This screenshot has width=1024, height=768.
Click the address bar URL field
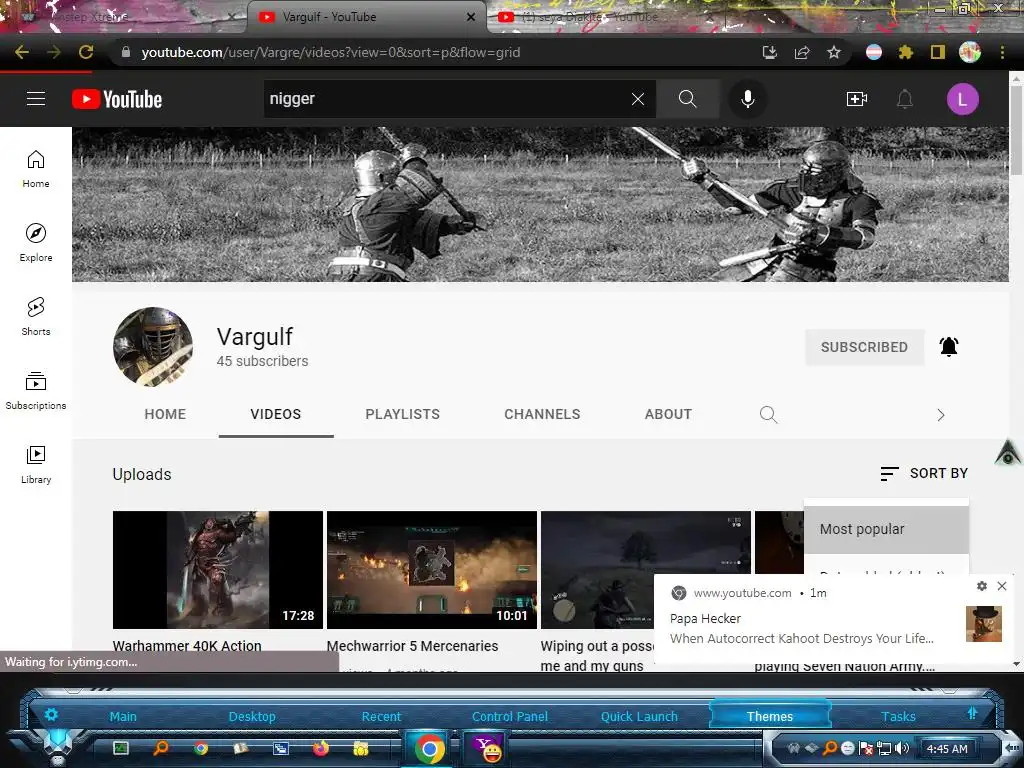(431, 52)
